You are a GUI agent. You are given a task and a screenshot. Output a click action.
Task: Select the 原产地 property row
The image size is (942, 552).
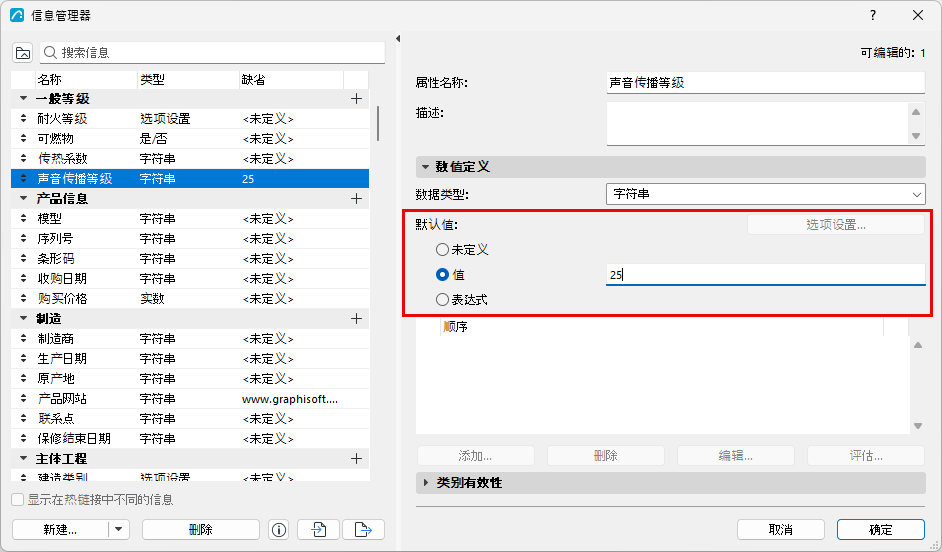pos(190,378)
